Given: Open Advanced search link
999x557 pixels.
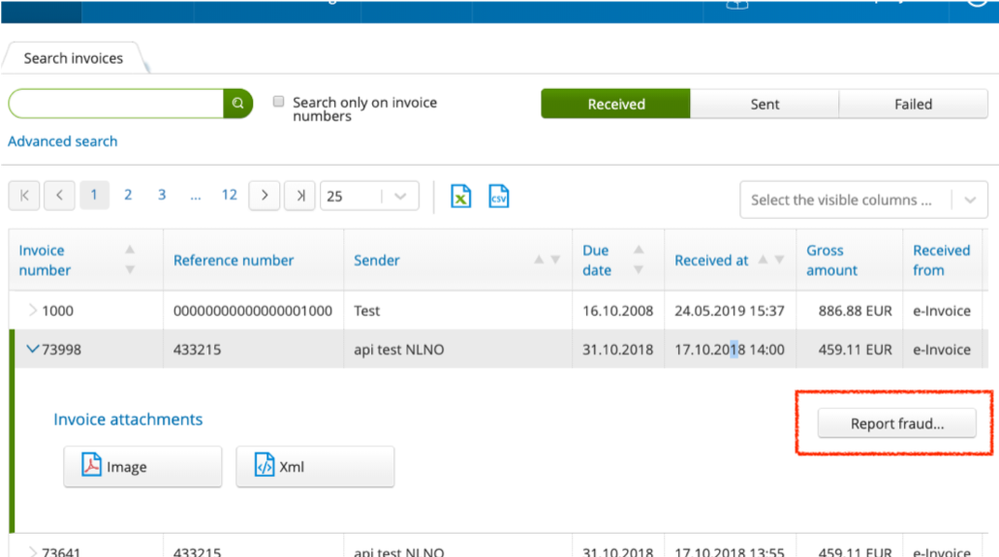Looking at the screenshot, I should [62, 141].
